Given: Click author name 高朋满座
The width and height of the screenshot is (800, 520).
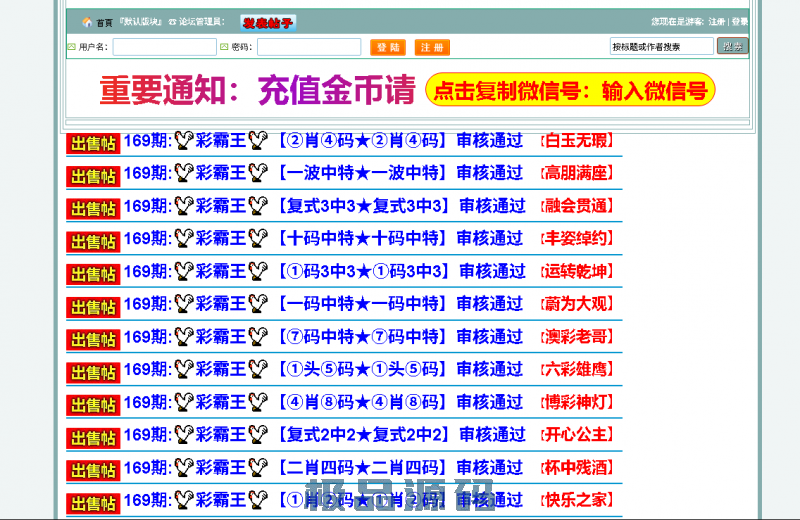Looking at the screenshot, I should (577, 173).
